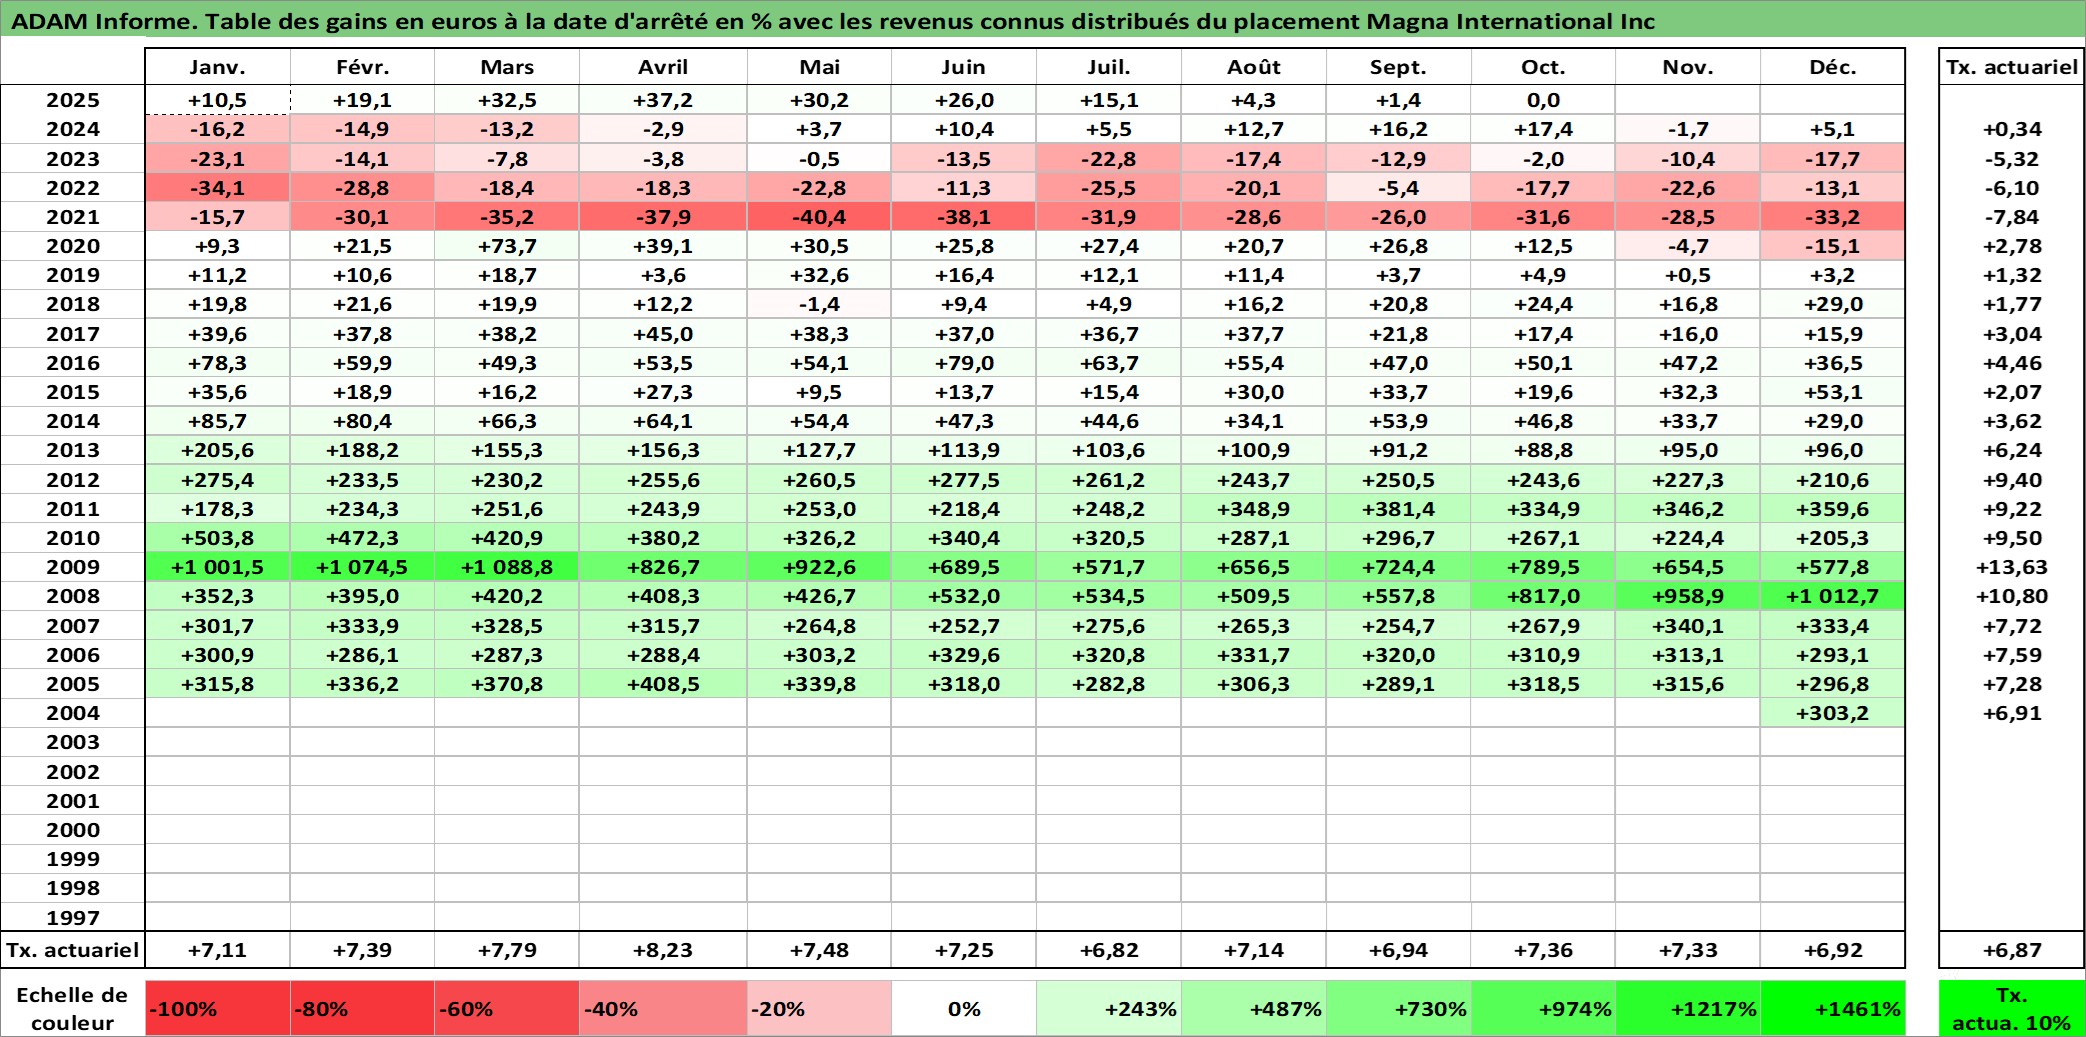This screenshot has height=1037, width=2086.
Task: Select cell -1,4 in the 2018 row
Action: point(819,304)
